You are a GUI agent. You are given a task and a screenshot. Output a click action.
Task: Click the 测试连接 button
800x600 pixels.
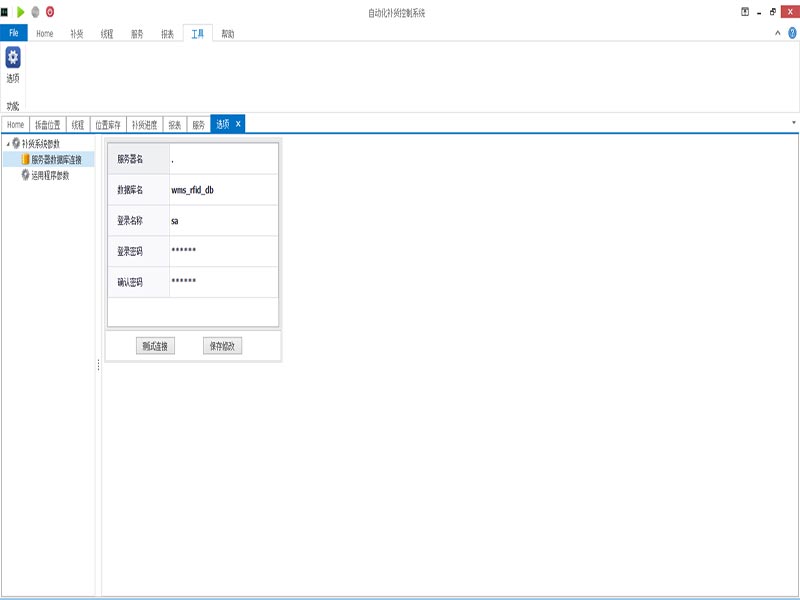pos(155,346)
